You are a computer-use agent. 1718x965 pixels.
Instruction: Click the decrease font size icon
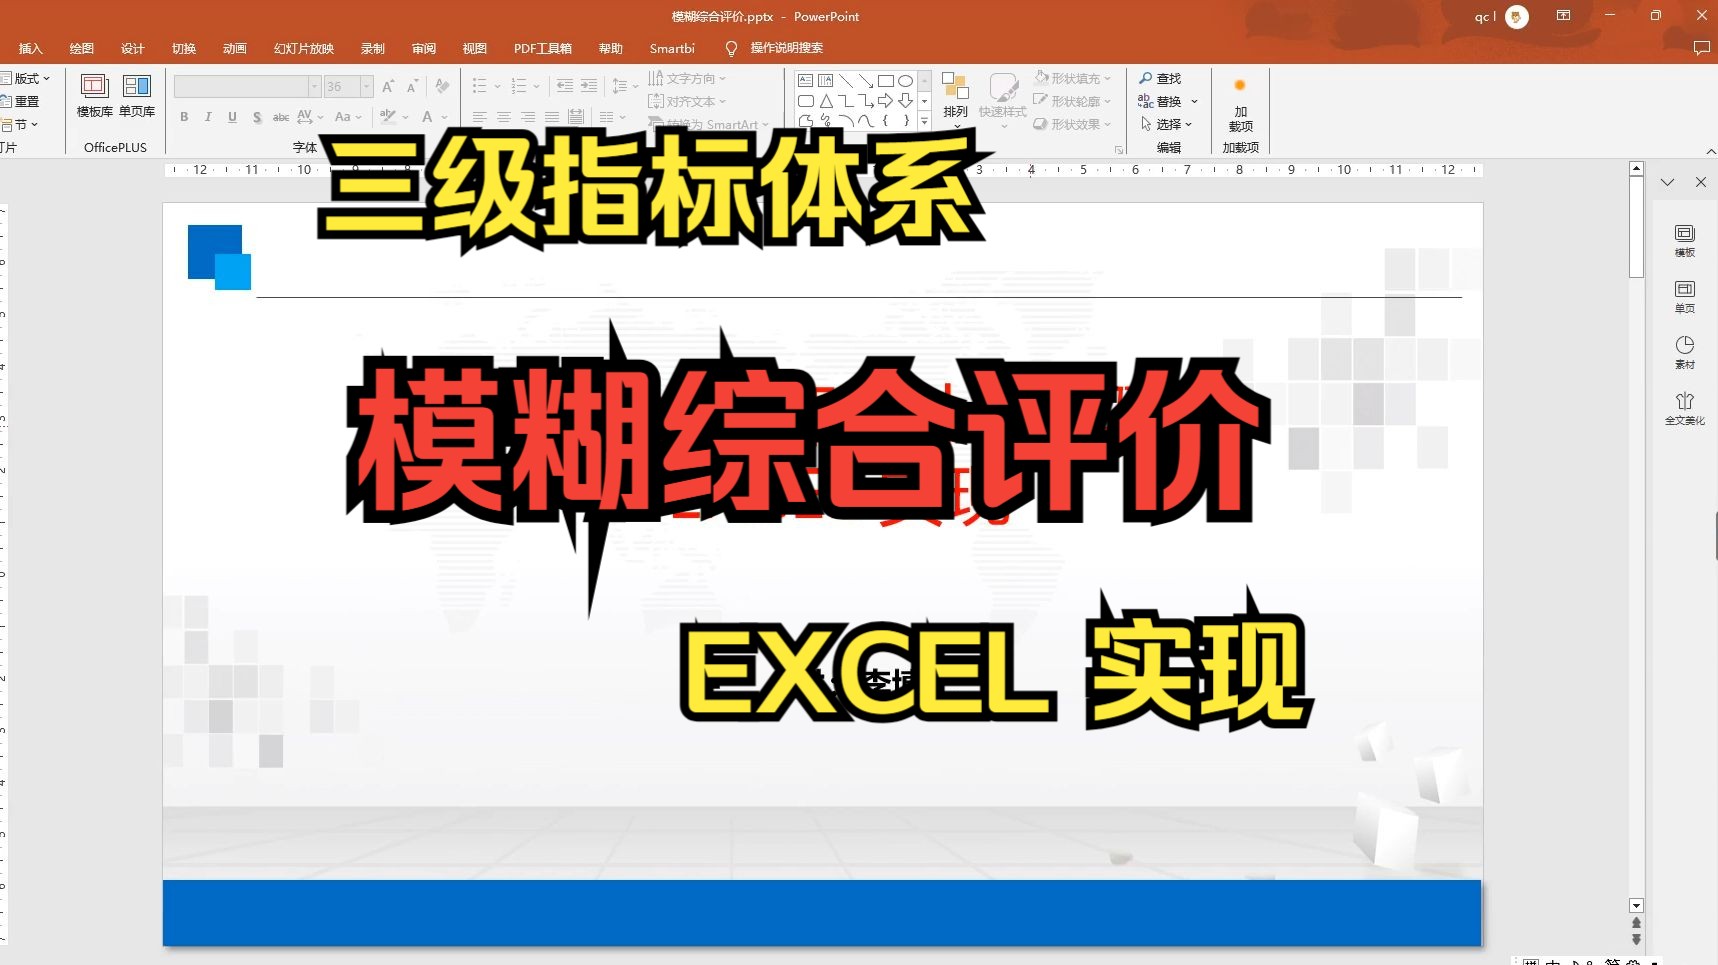click(412, 87)
